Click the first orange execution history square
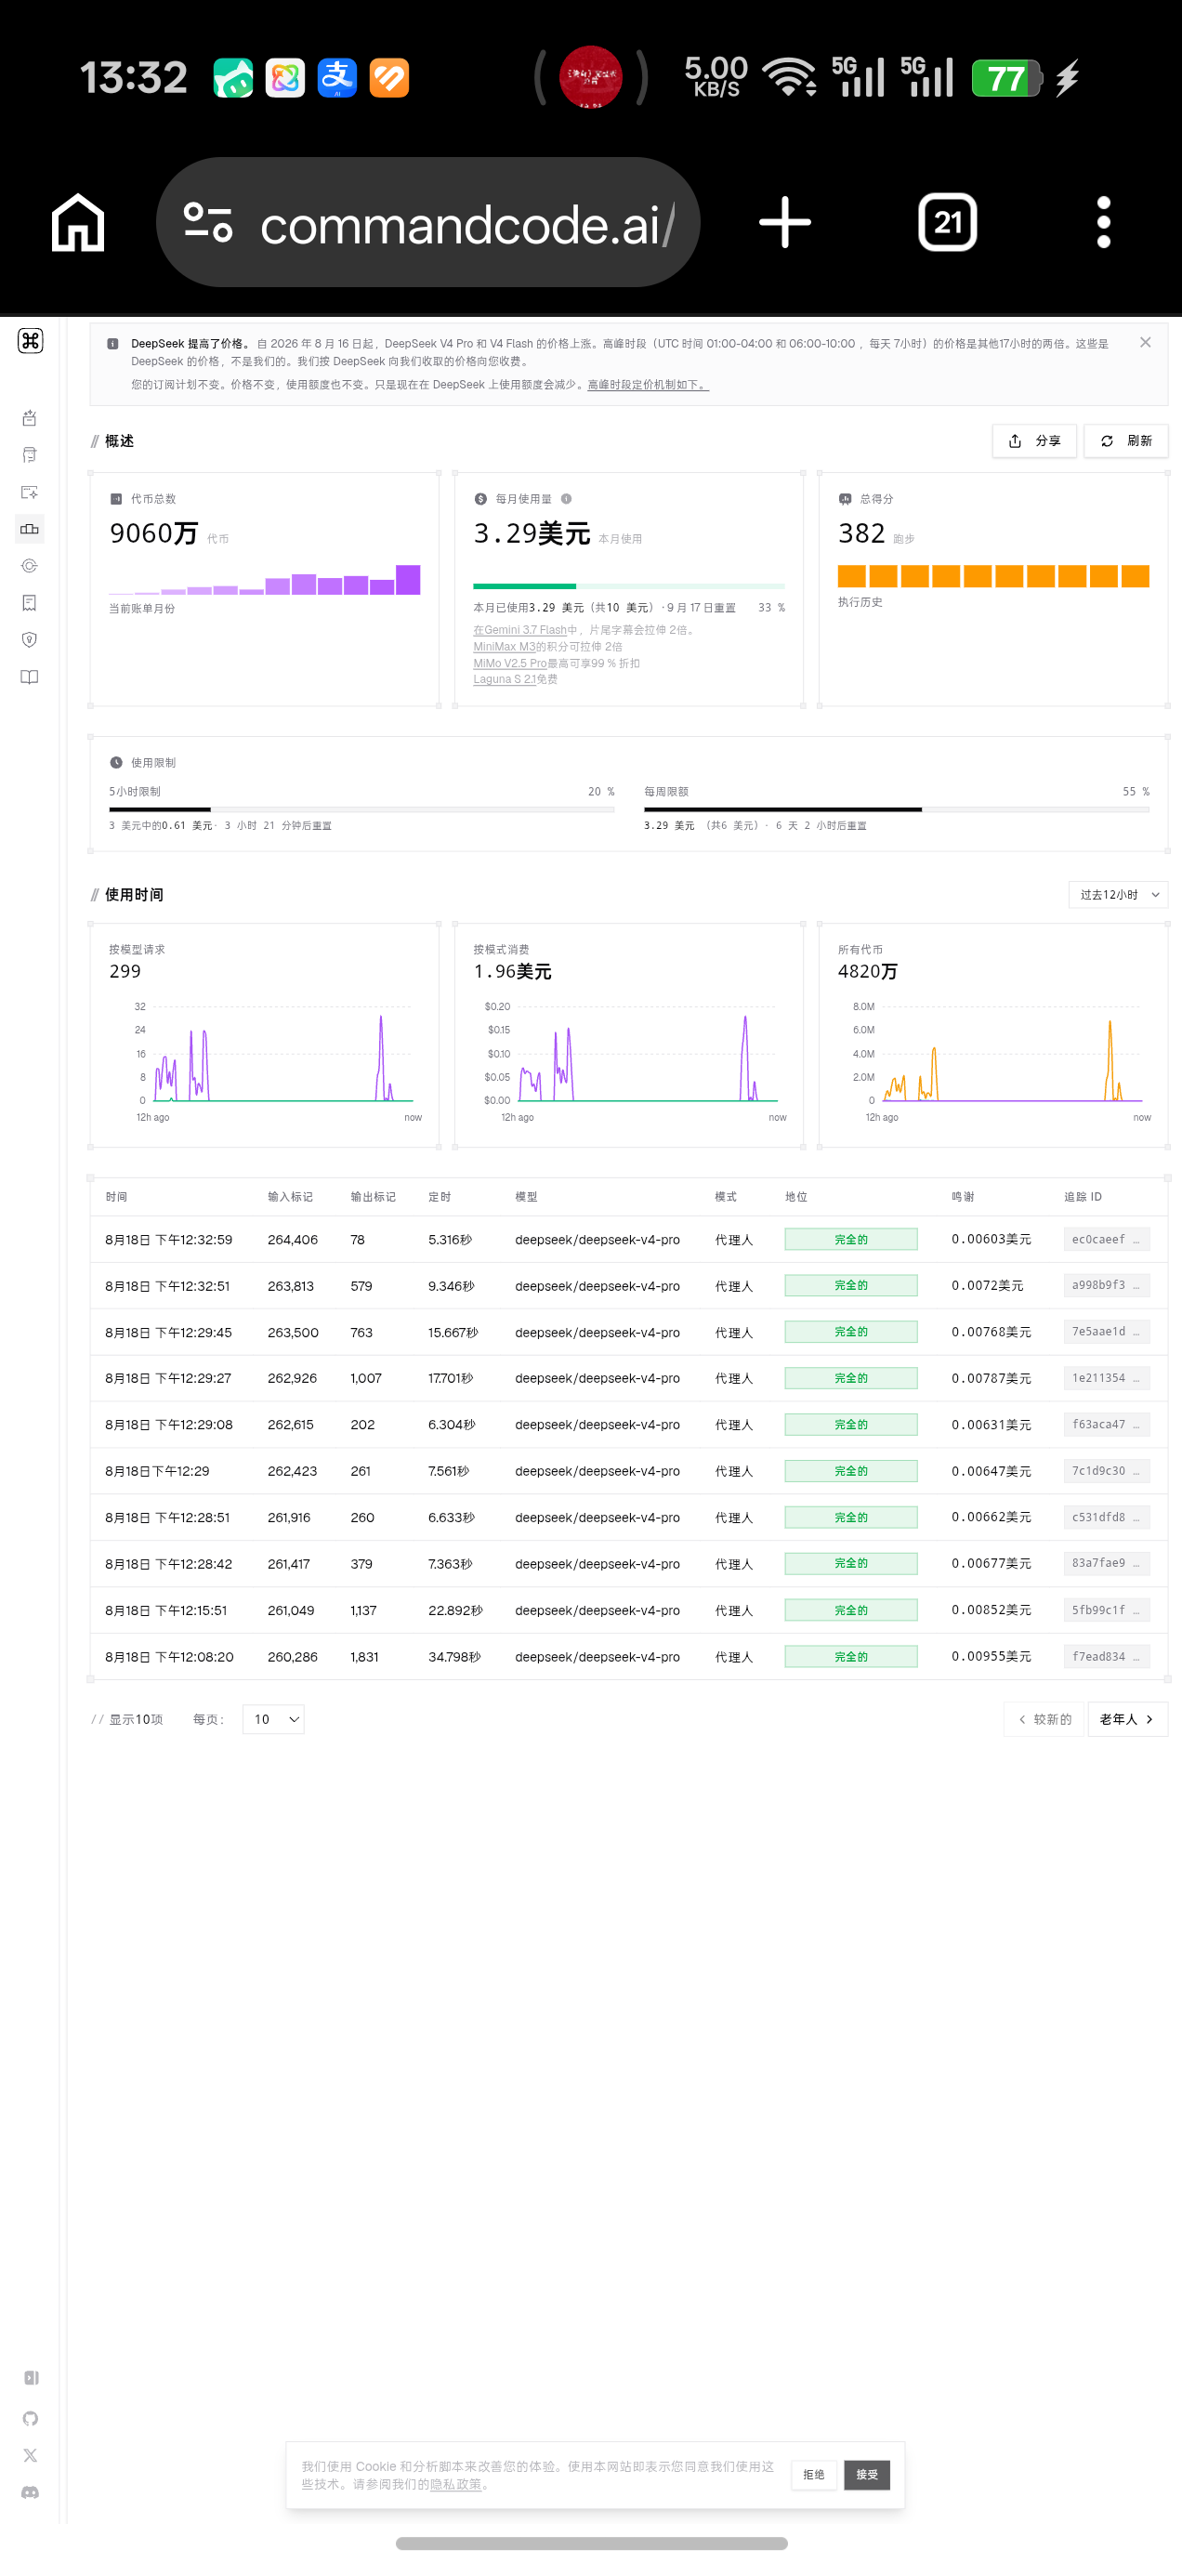Screen dimensions: 1182x2576 (851, 576)
